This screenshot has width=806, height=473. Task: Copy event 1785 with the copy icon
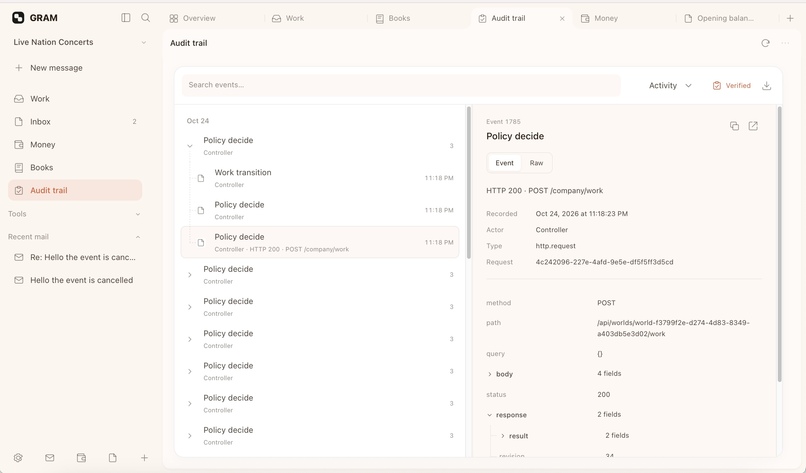pos(734,126)
